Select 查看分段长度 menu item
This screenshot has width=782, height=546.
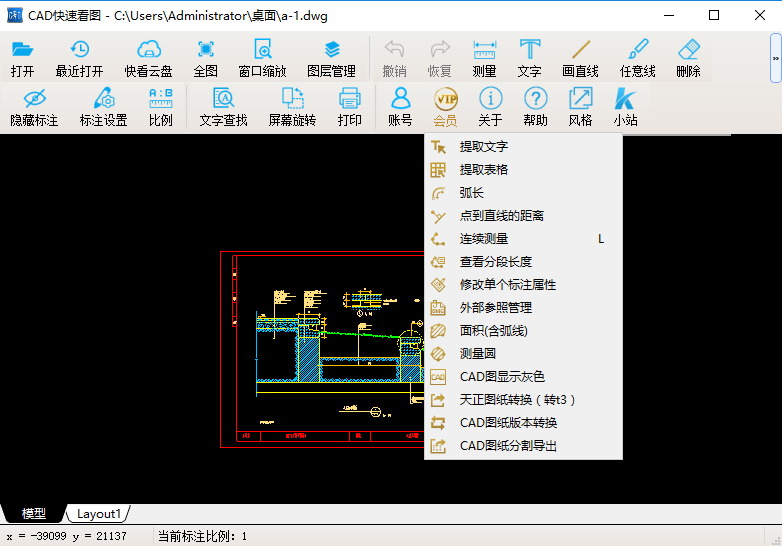[523, 262]
